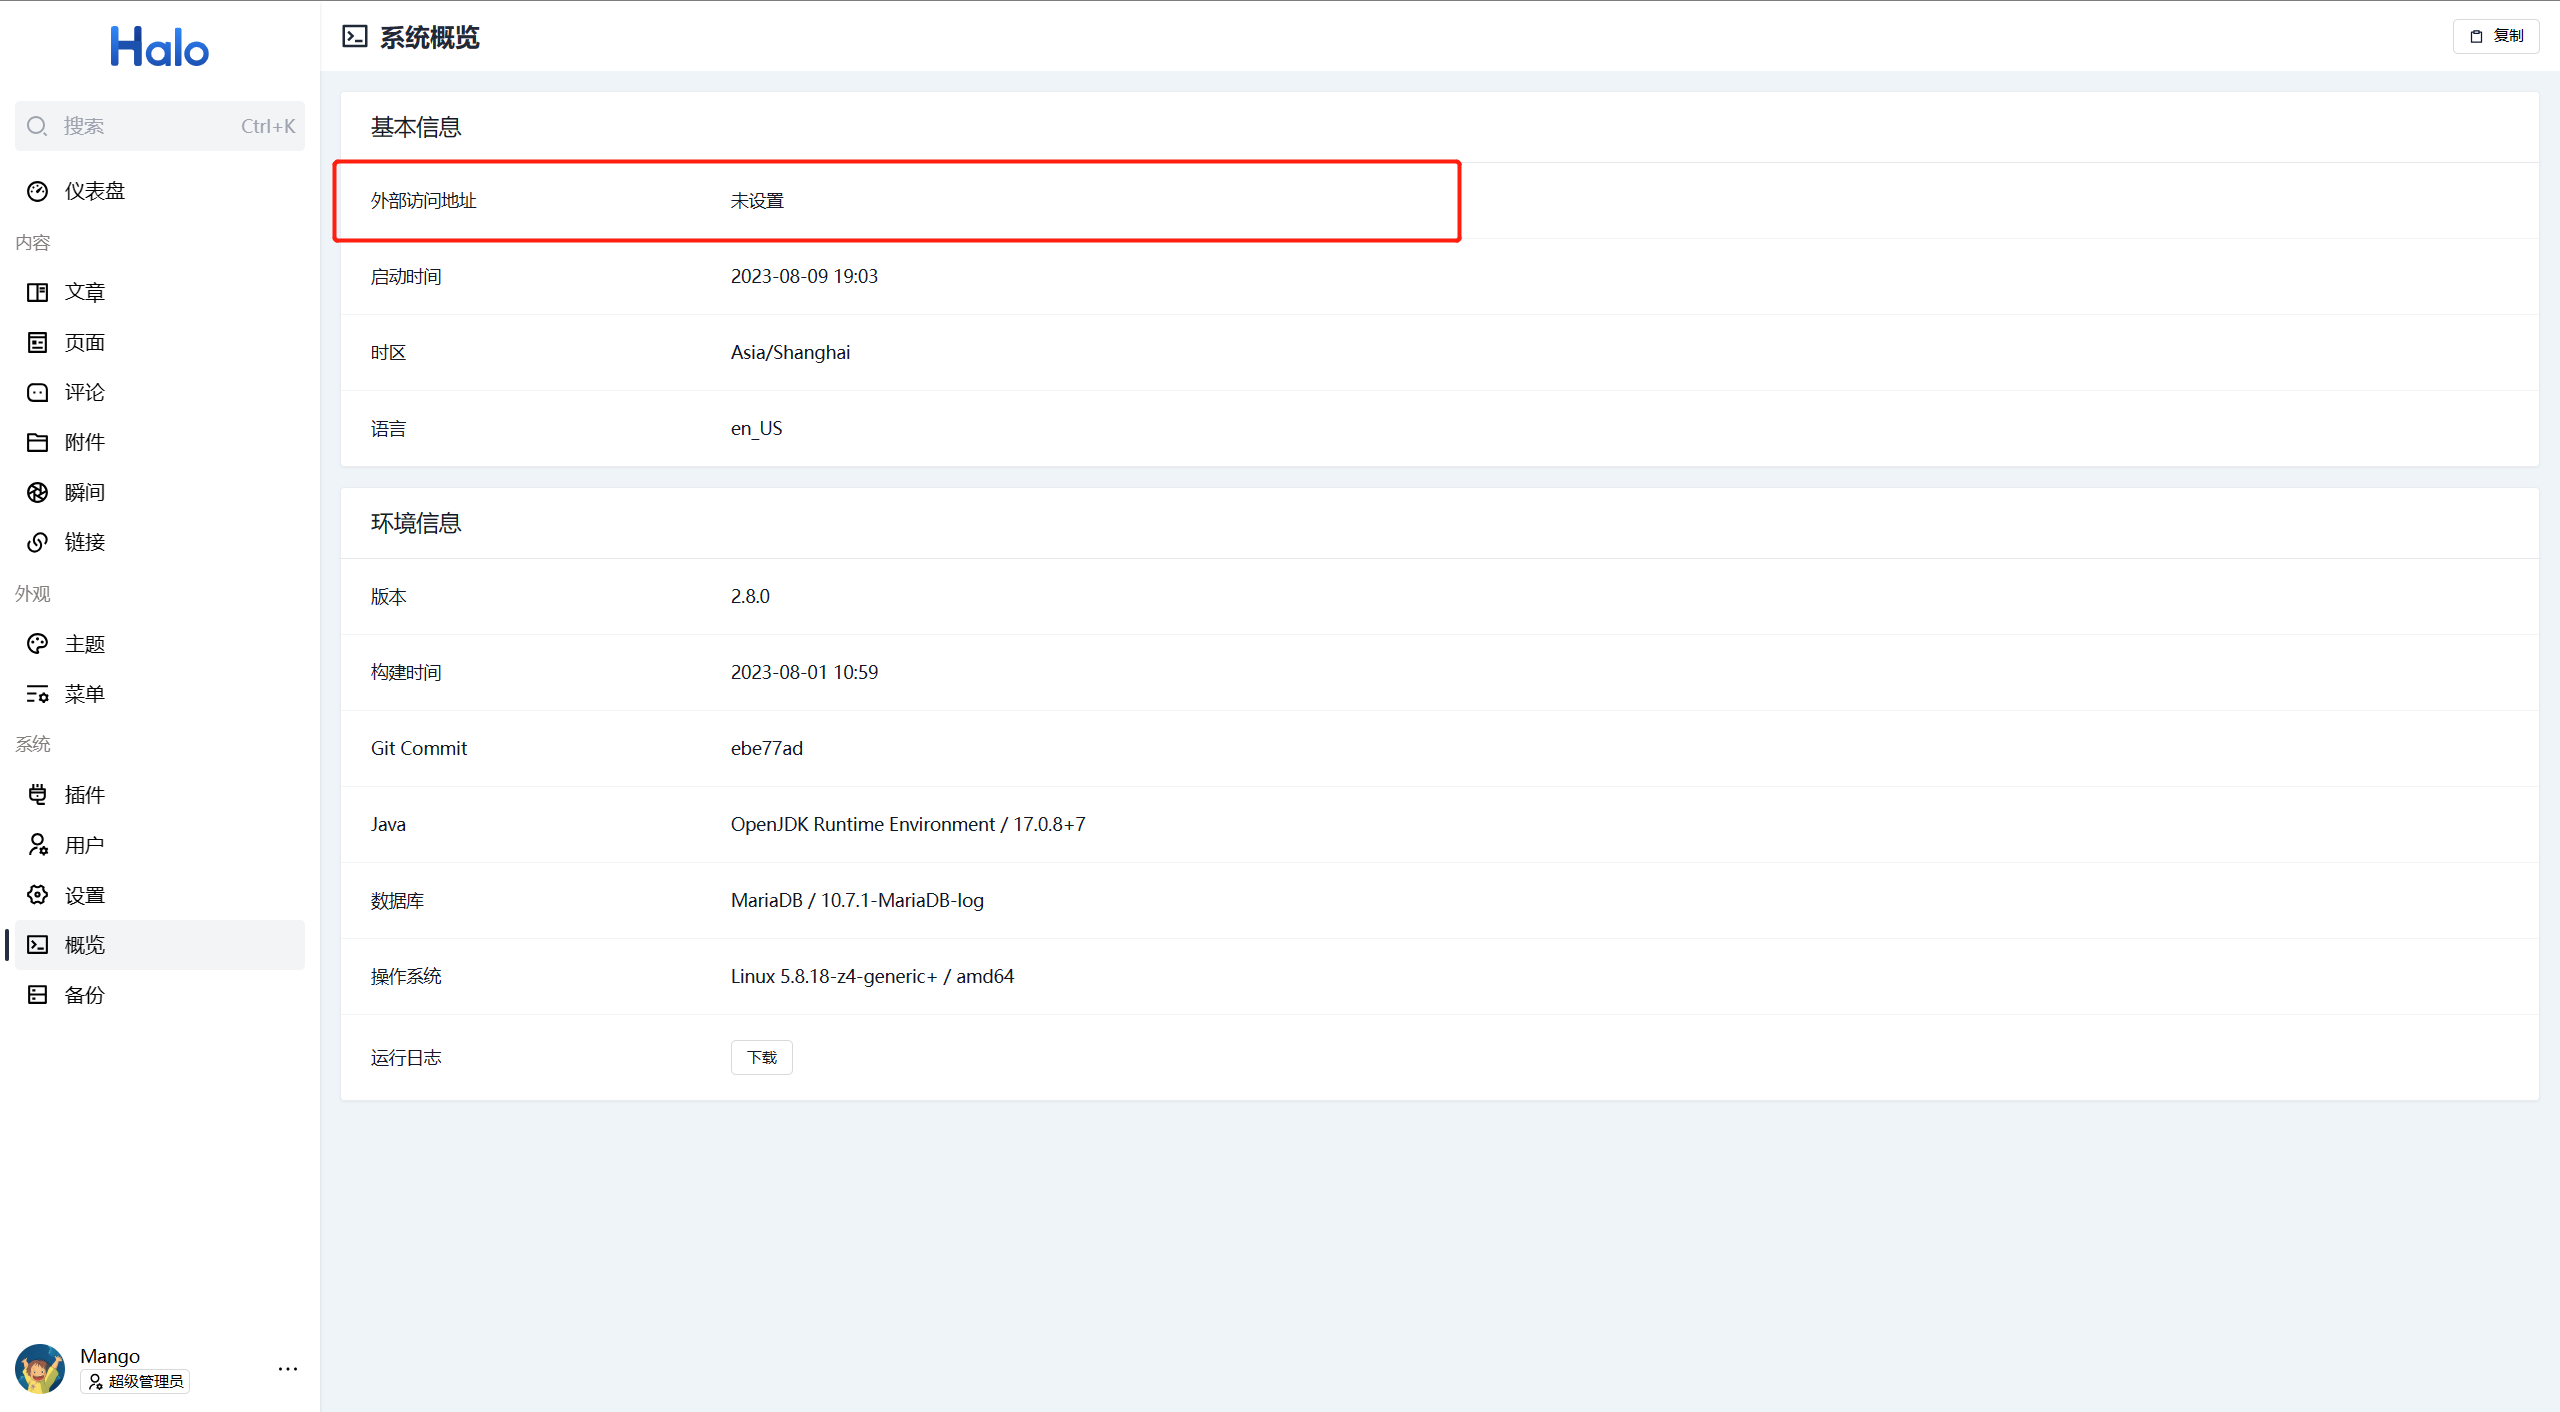Select the 概览 overview menu item
Screen dimensions: 2560x1412
click(85, 945)
